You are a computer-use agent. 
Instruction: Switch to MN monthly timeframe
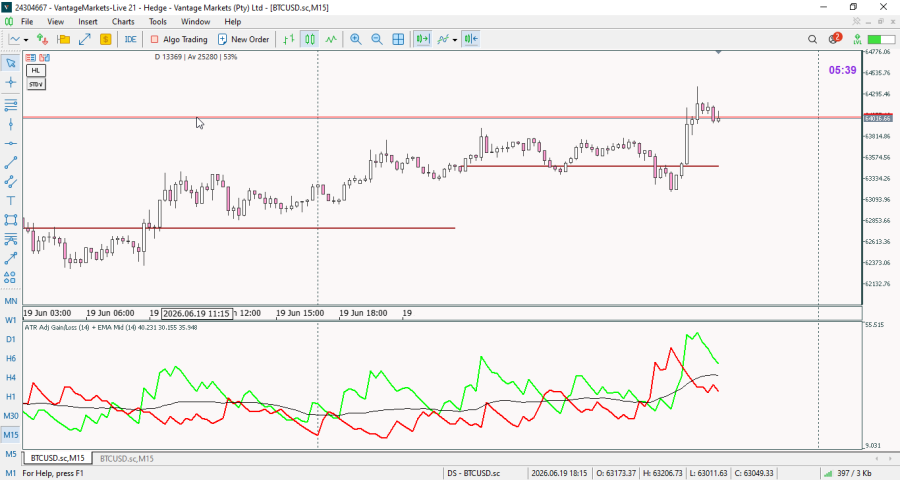pyautogui.click(x=11, y=301)
